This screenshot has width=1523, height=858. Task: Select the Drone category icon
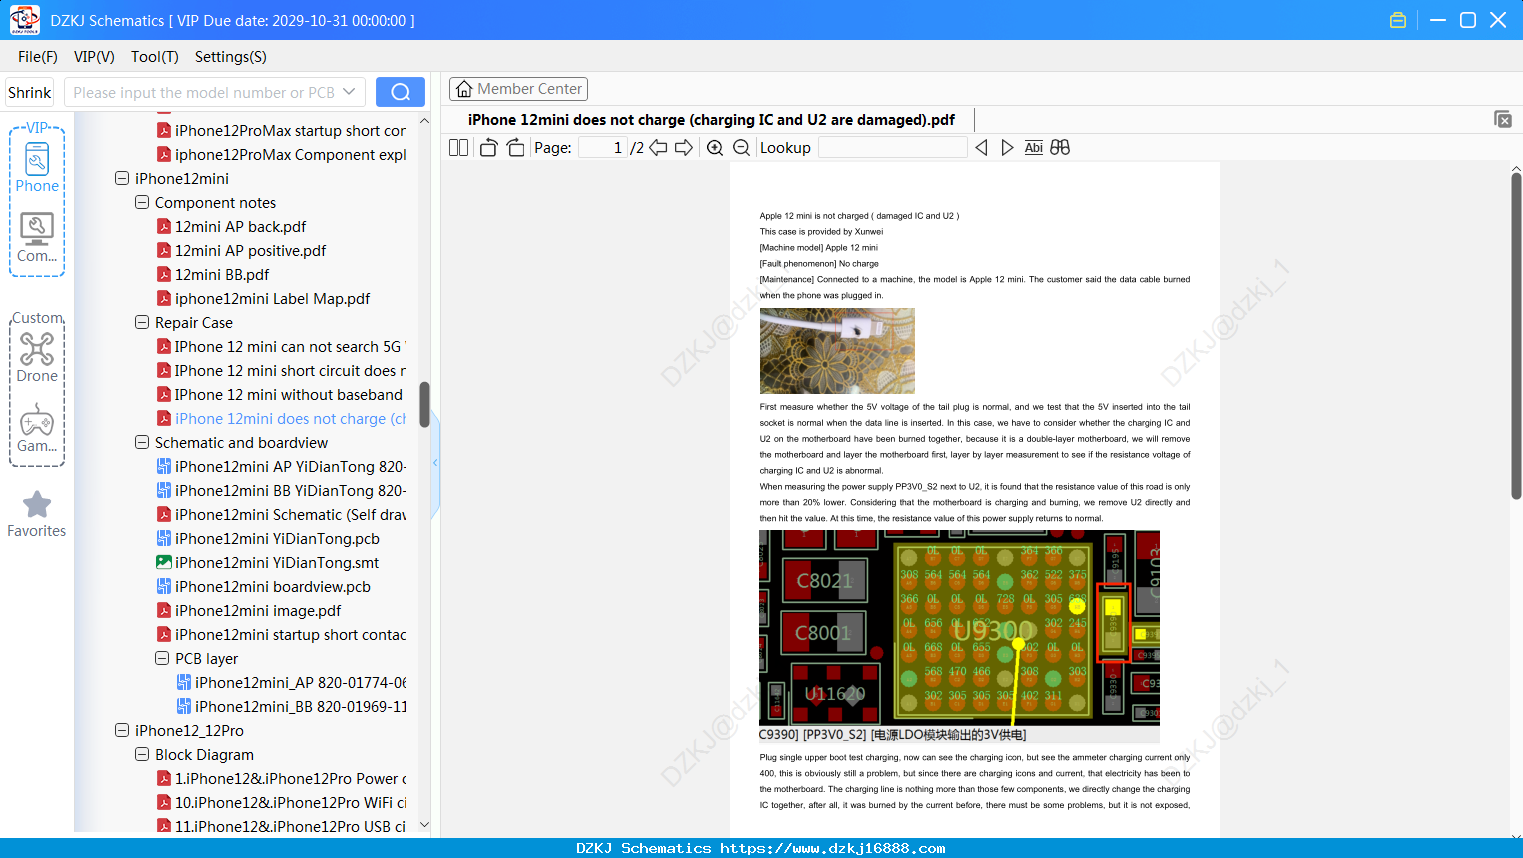click(x=37, y=357)
